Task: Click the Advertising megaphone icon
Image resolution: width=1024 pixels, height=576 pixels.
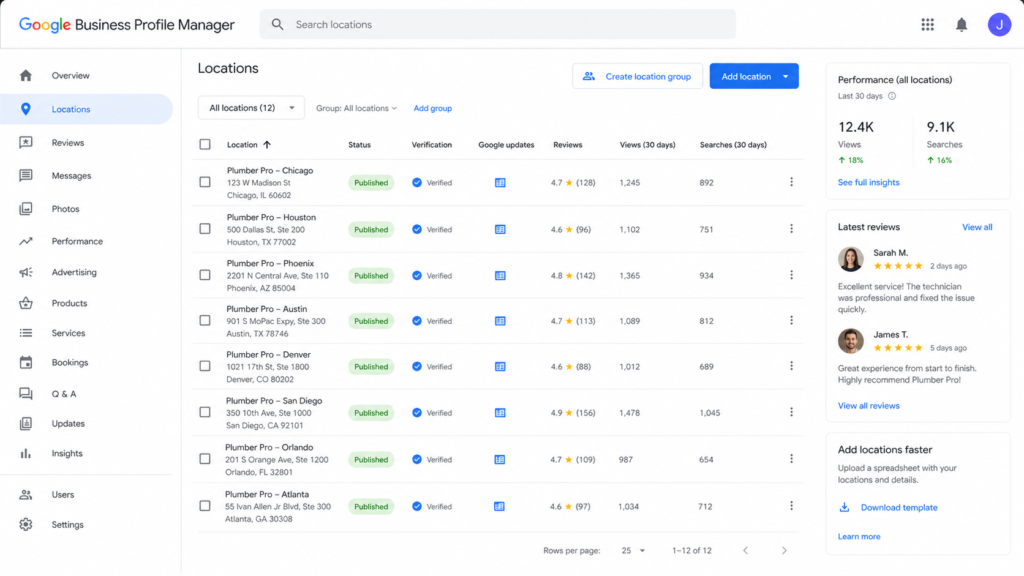Action: (25, 272)
